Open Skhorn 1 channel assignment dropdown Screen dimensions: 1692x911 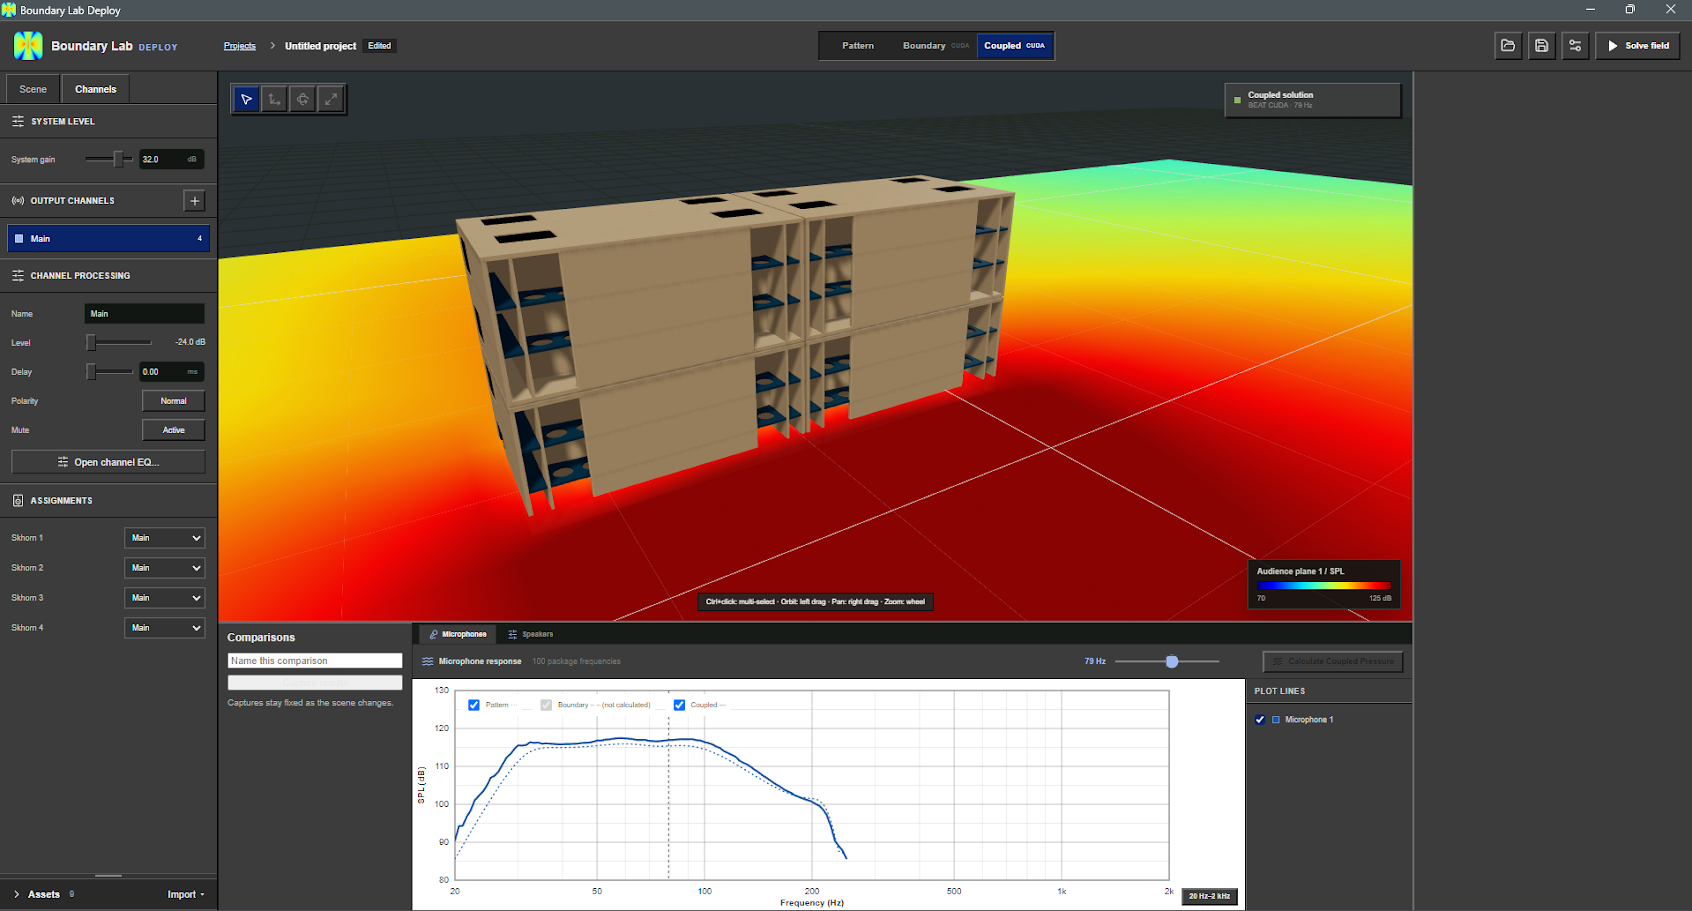point(165,538)
